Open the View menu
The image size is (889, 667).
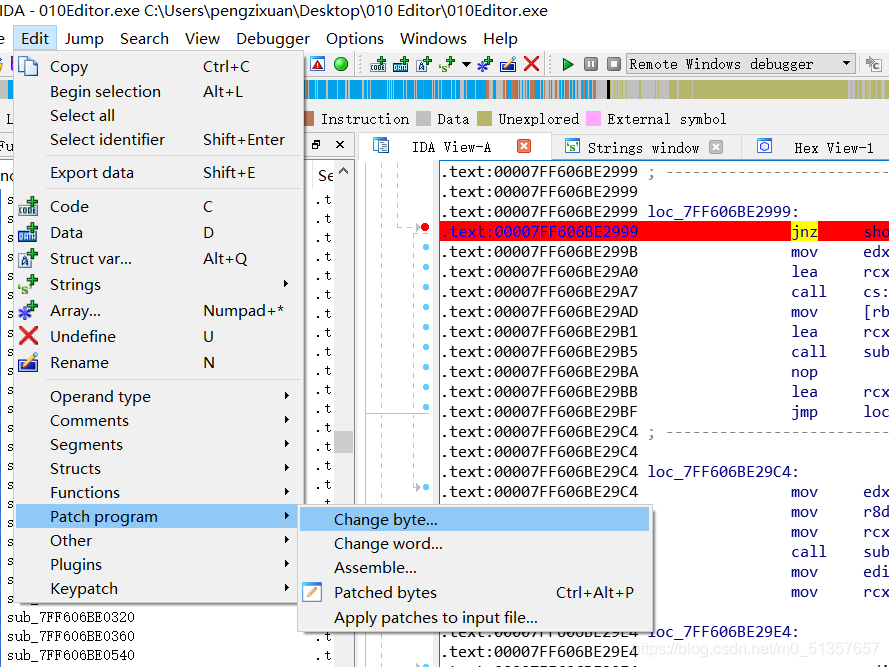coord(202,39)
